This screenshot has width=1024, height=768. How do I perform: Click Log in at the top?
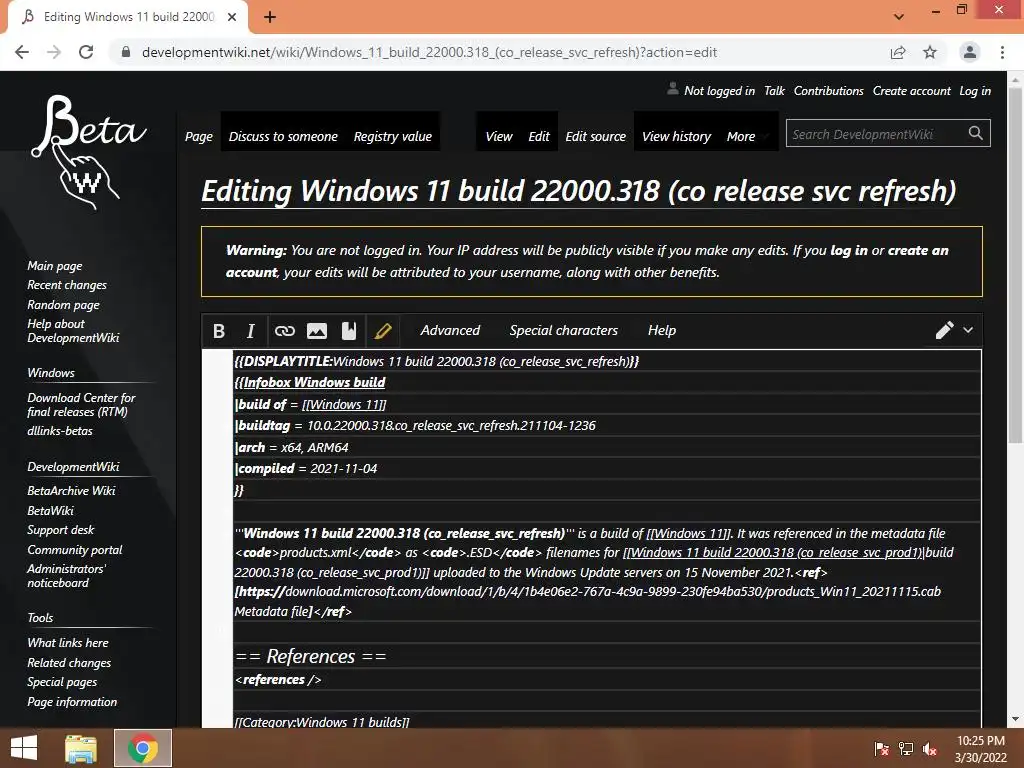point(975,91)
